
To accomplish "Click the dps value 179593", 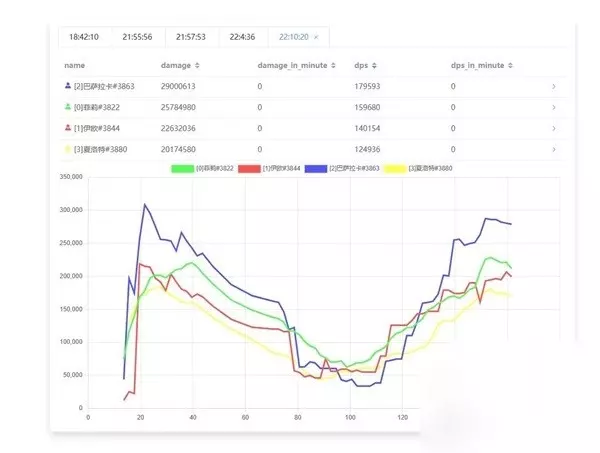I will (x=367, y=86).
